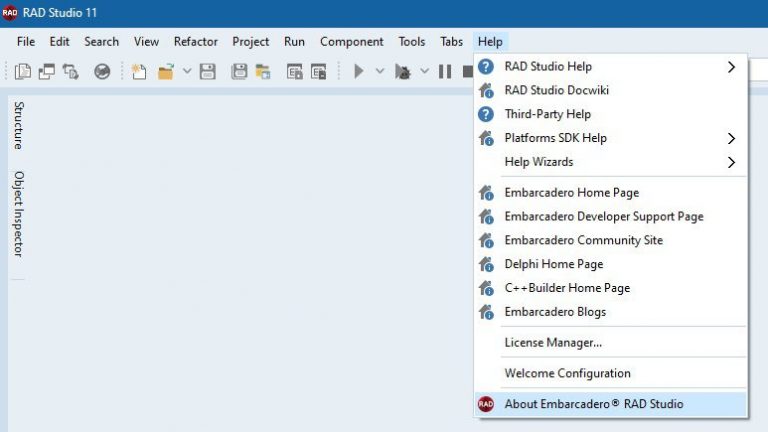Click Add File to Project icon
This screenshot has height=432, width=768.
294,72
